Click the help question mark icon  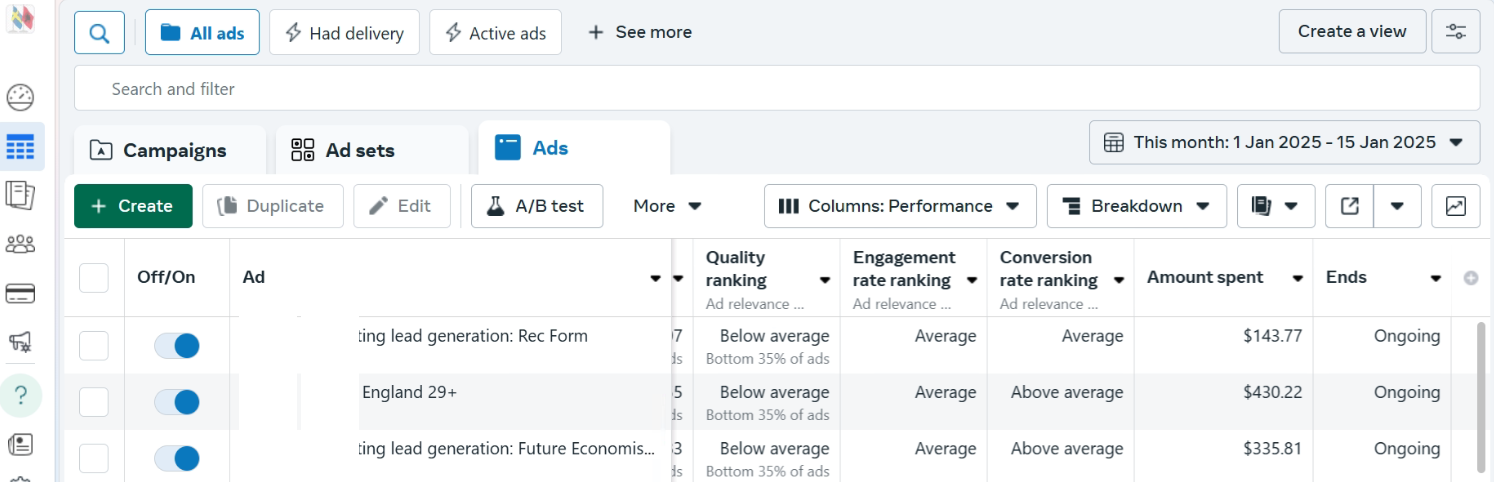[x=20, y=395]
